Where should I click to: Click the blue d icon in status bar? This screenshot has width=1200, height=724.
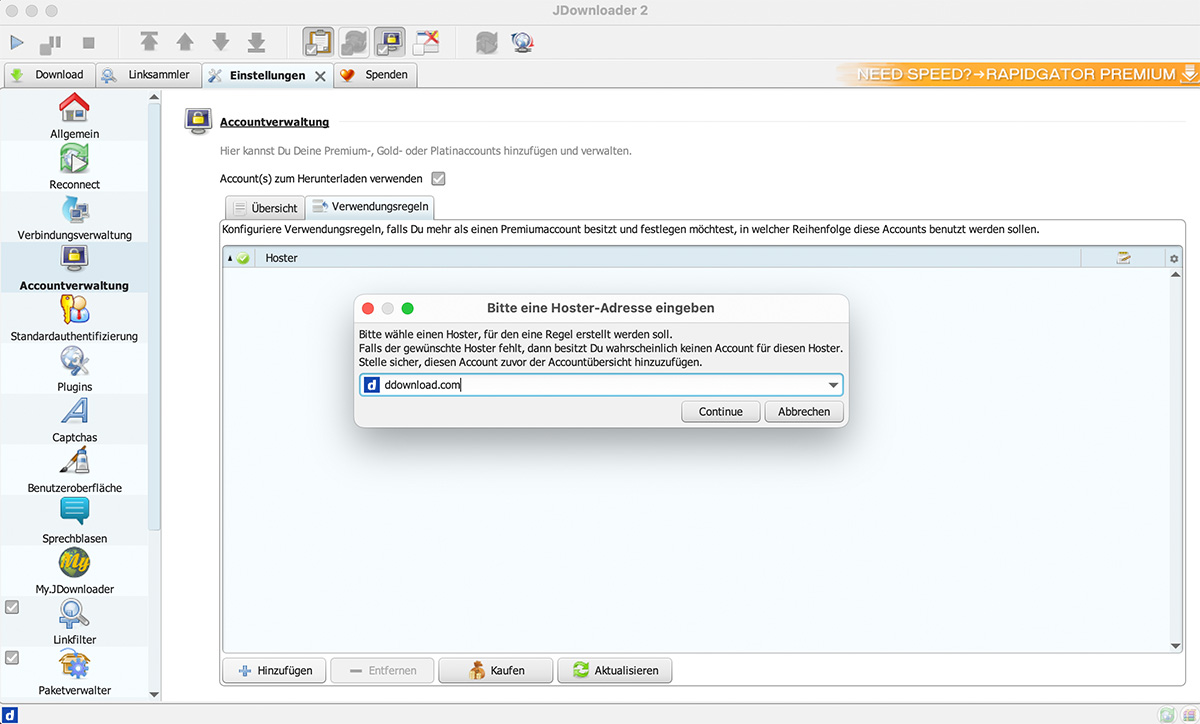[10, 714]
